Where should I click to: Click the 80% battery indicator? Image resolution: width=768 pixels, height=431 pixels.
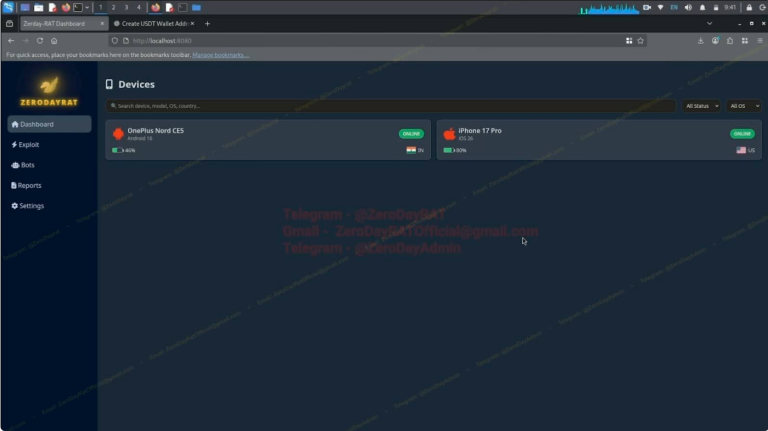click(x=455, y=150)
